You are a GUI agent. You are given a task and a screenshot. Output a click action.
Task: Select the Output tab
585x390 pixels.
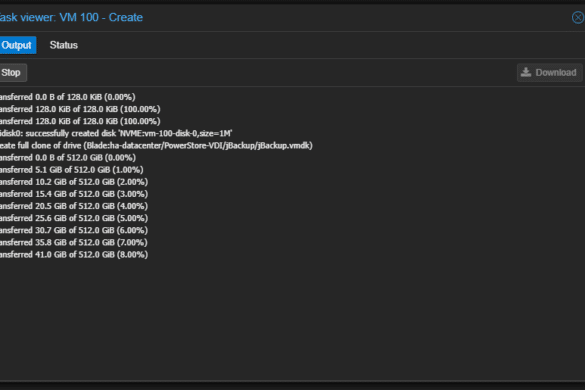[18, 45]
